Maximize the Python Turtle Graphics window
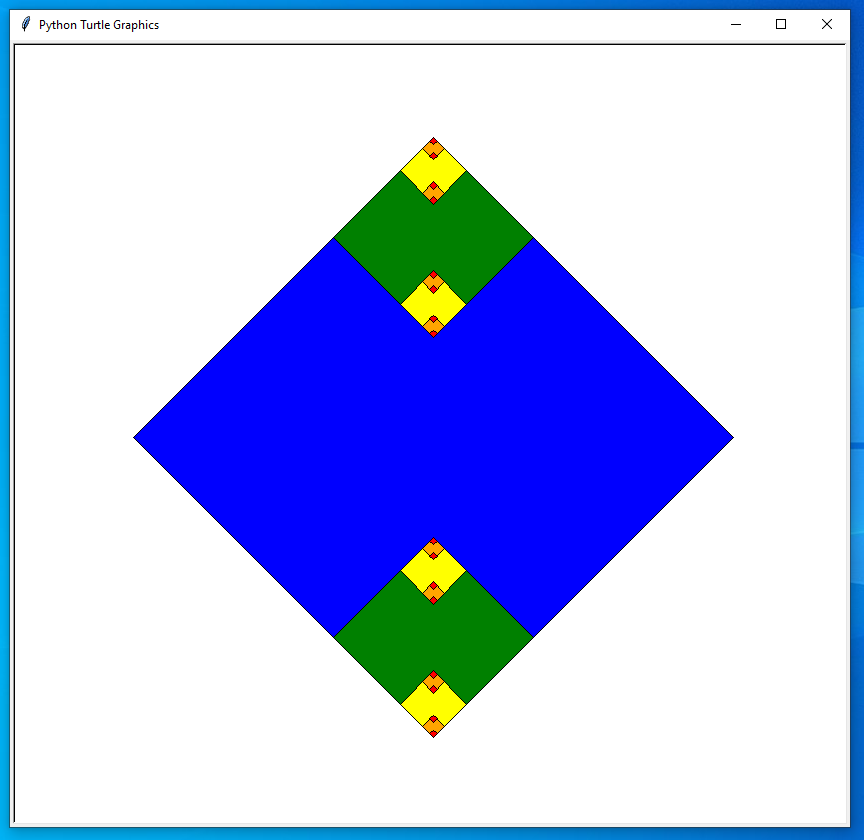 [x=781, y=24]
